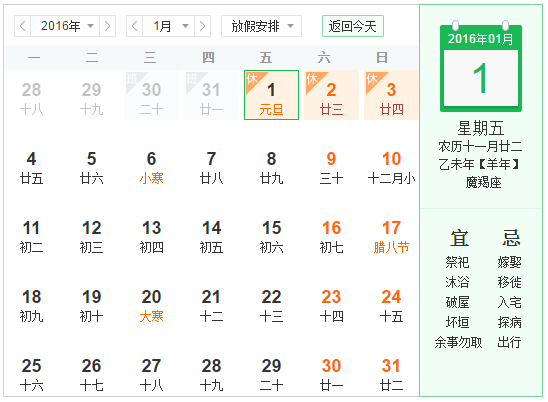Select January 31 廿二
This screenshot has width=548, height=402.
click(x=391, y=375)
